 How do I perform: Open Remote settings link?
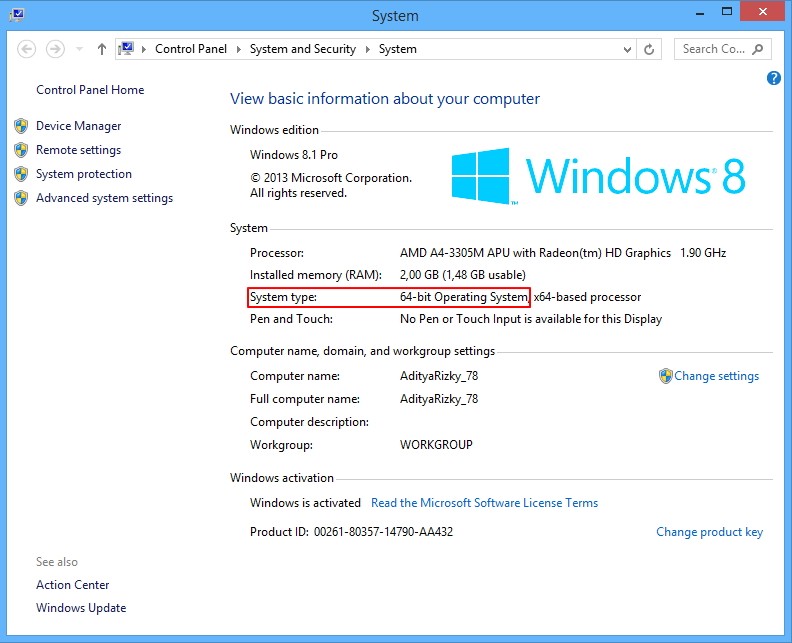coord(79,150)
